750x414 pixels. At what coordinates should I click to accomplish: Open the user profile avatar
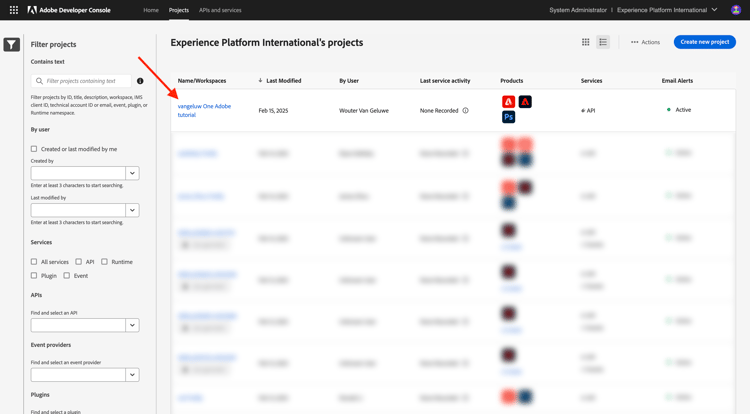(736, 10)
